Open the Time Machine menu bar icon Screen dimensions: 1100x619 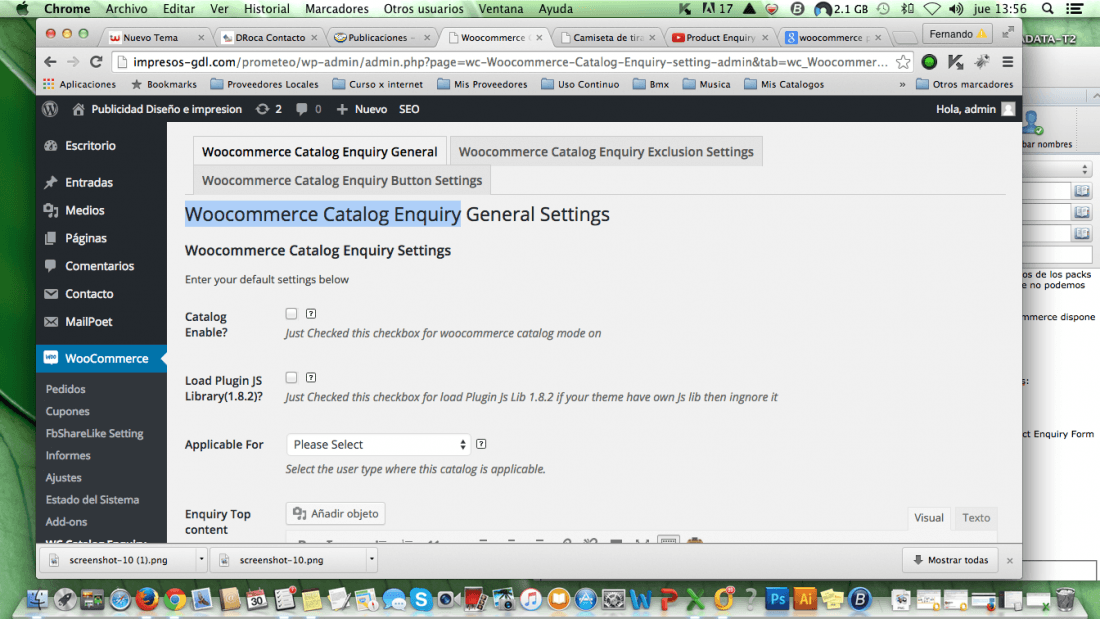pos(883,8)
